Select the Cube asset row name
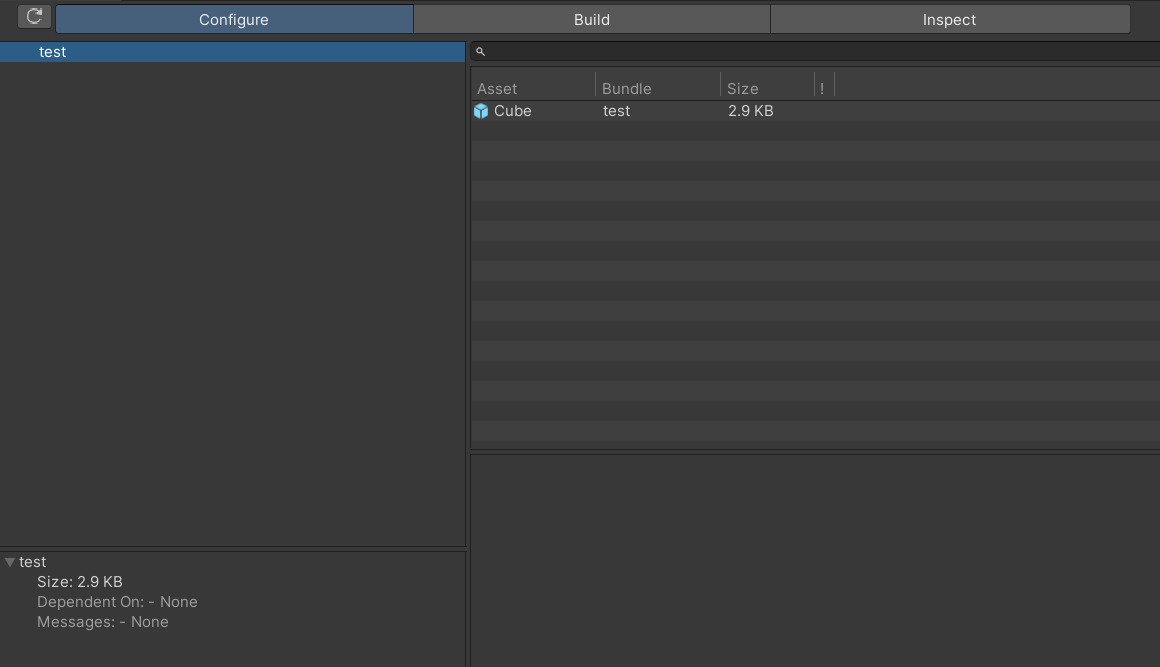 click(513, 111)
